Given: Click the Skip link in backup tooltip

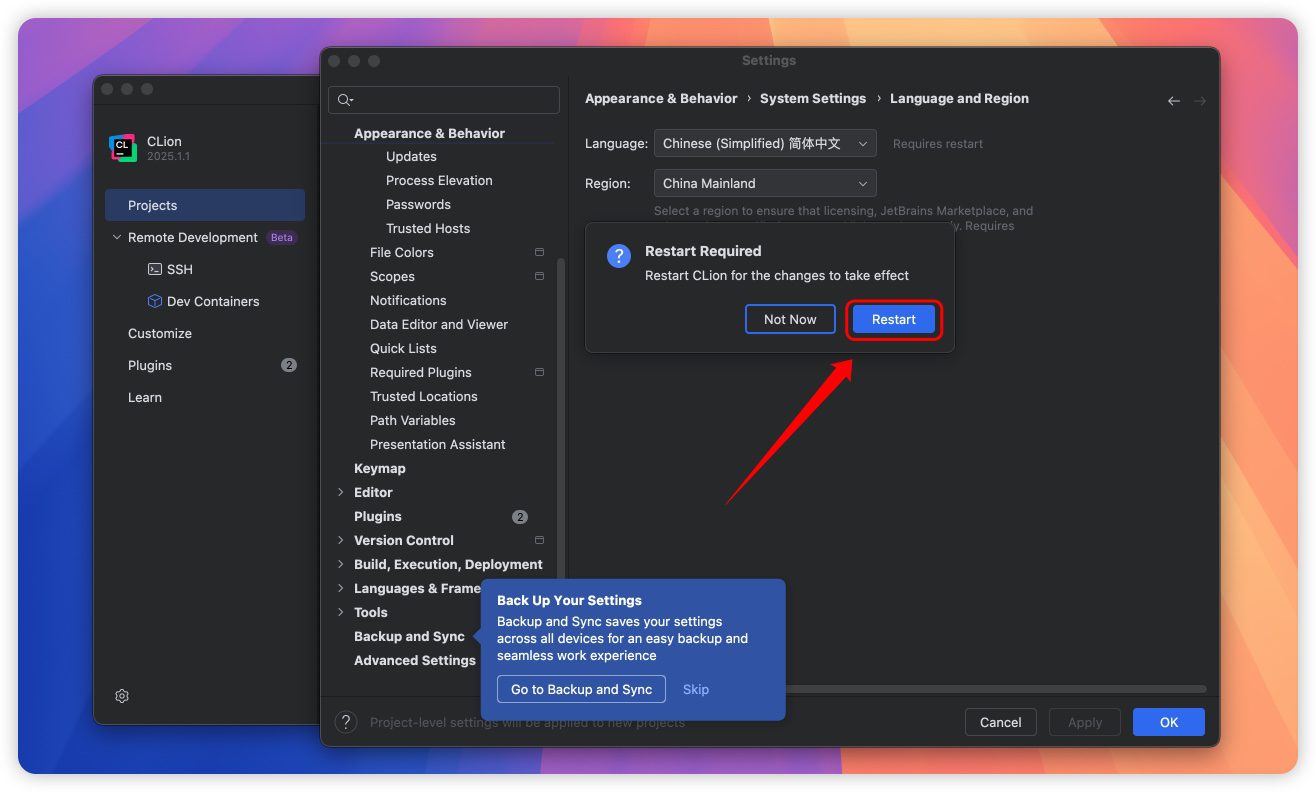Looking at the screenshot, I should pos(696,689).
